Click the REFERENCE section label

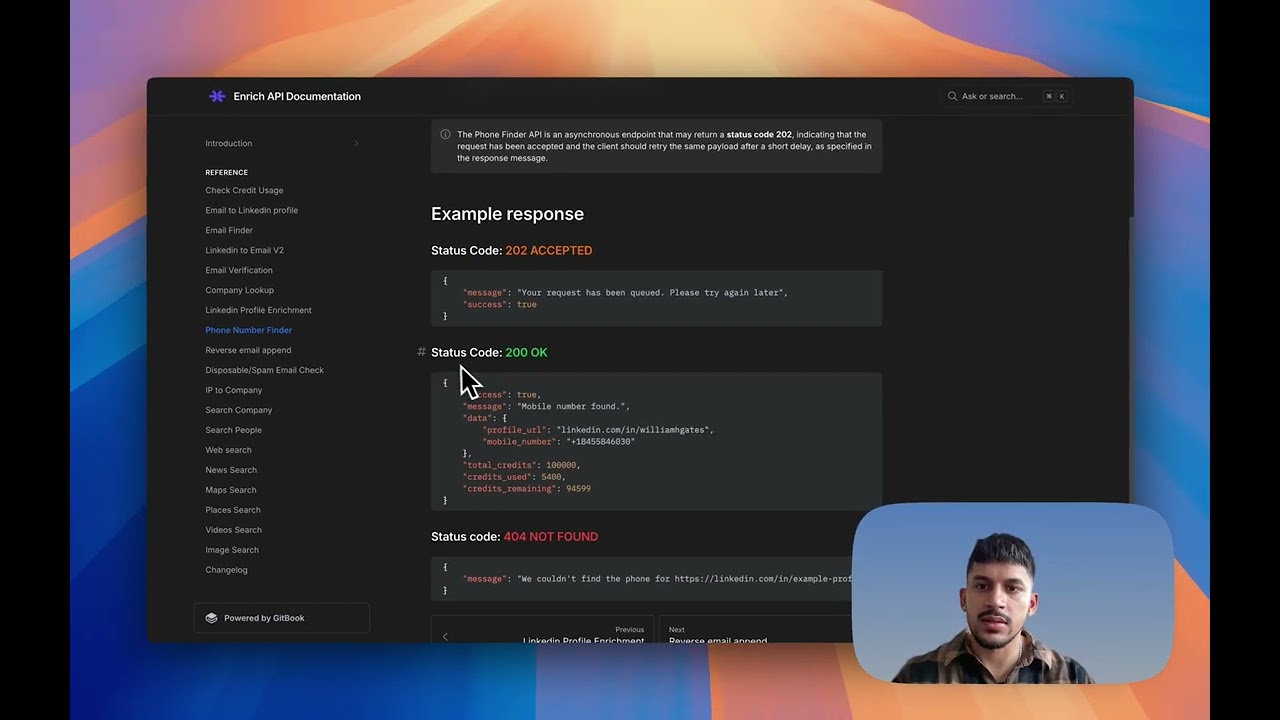point(226,172)
